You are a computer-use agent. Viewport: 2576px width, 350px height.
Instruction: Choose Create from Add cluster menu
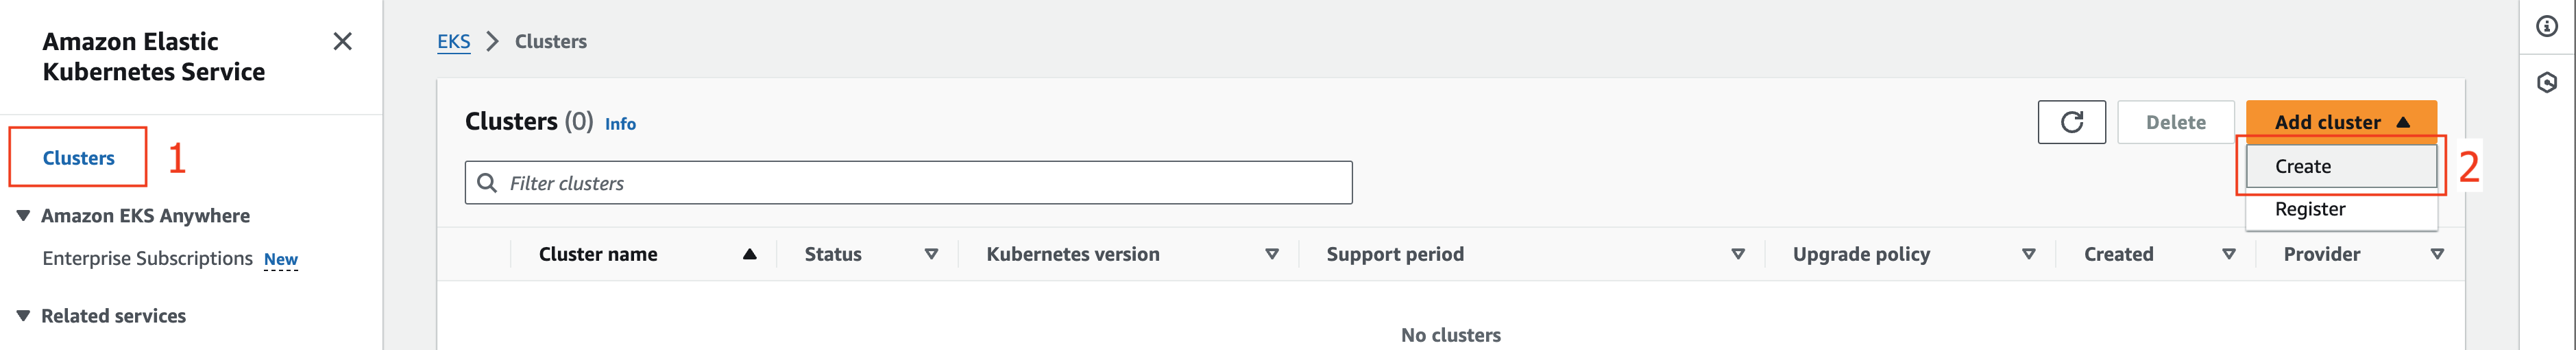pos(2341,166)
